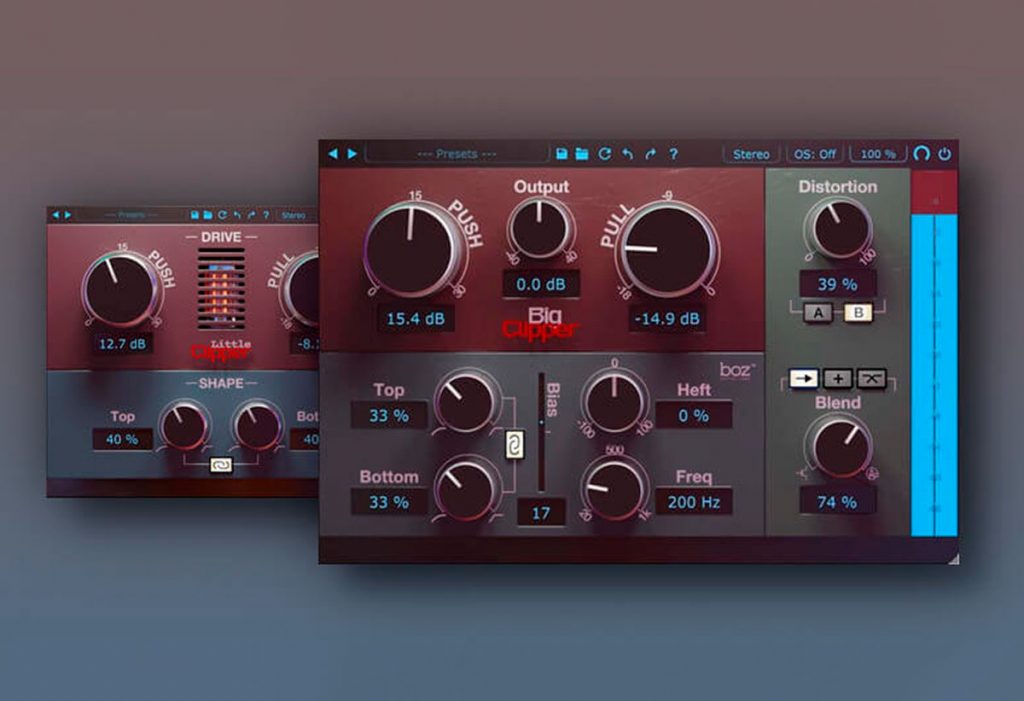Save preset via Little Clipper disk icon

[195, 214]
